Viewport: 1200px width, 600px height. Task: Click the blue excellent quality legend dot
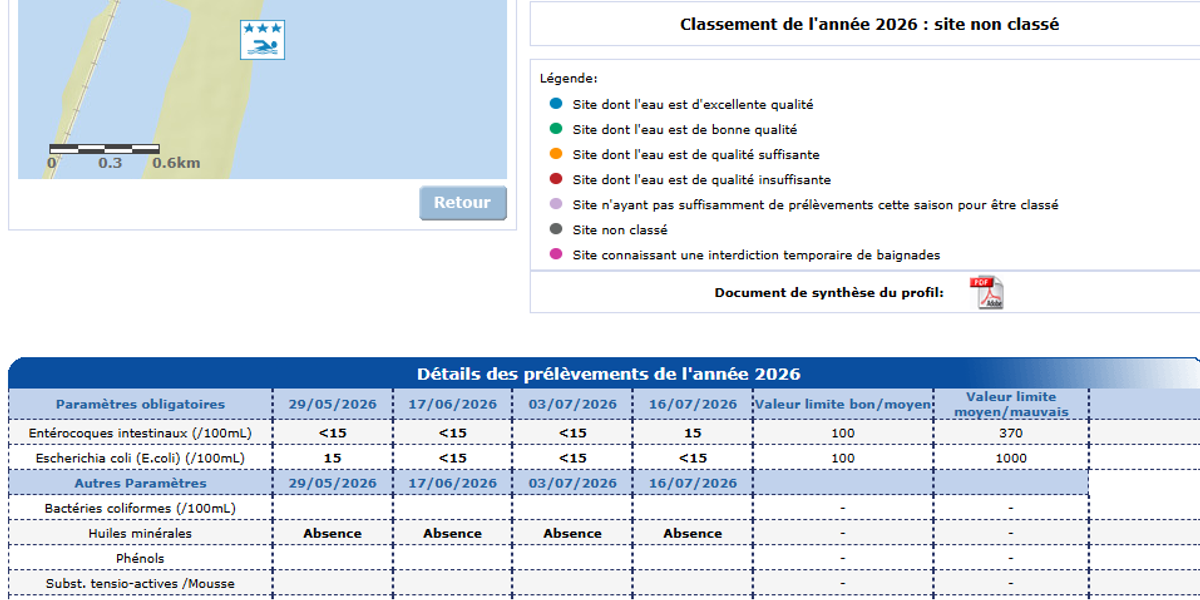point(556,104)
